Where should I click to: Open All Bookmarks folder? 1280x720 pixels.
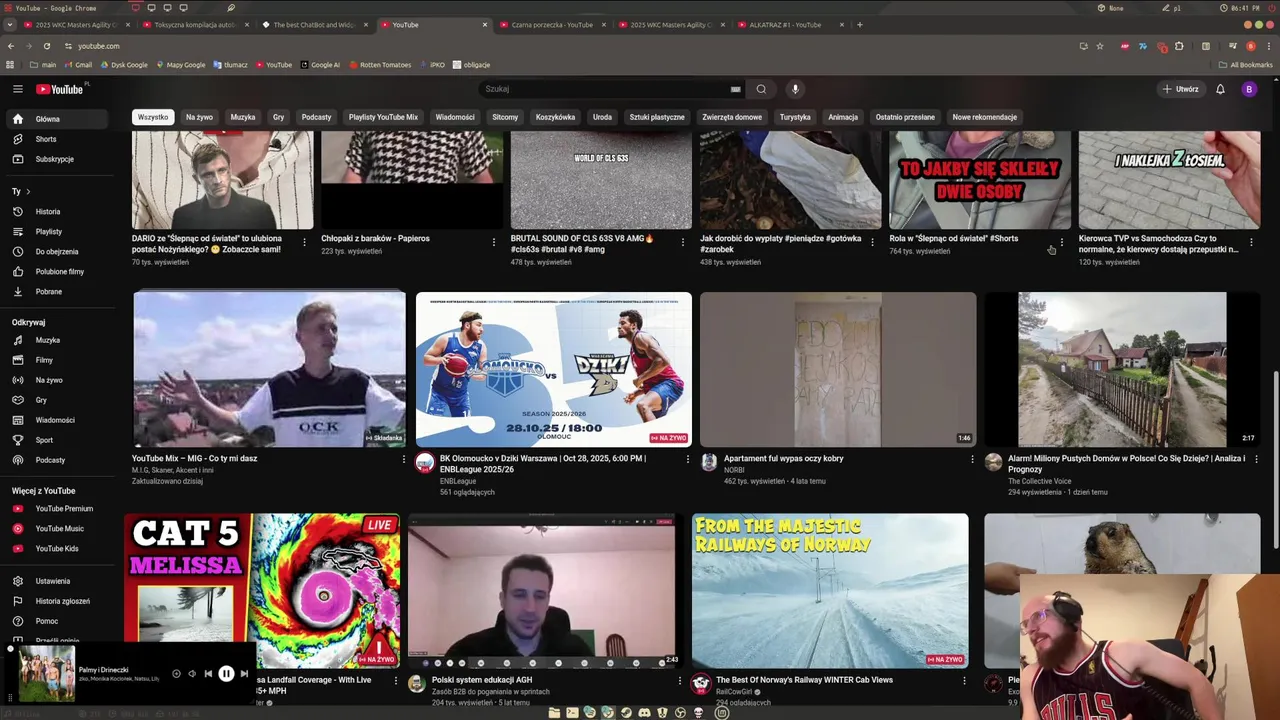1245,65
